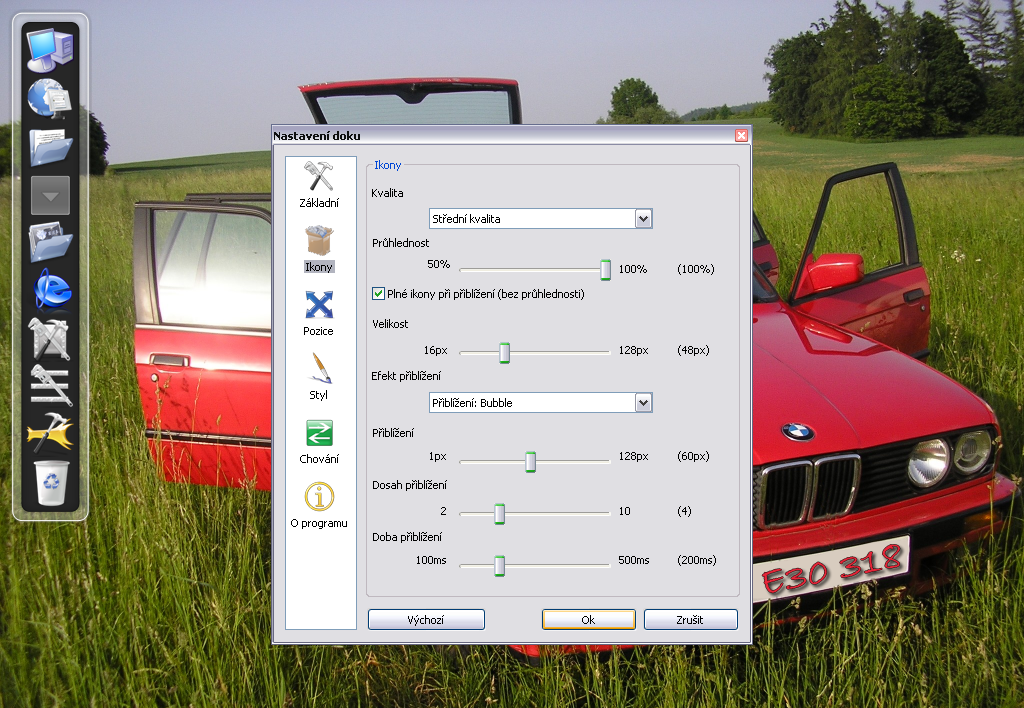Open the network globe icon in dock
This screenshot has height=708, width=1024.
[x=50, y=99]
